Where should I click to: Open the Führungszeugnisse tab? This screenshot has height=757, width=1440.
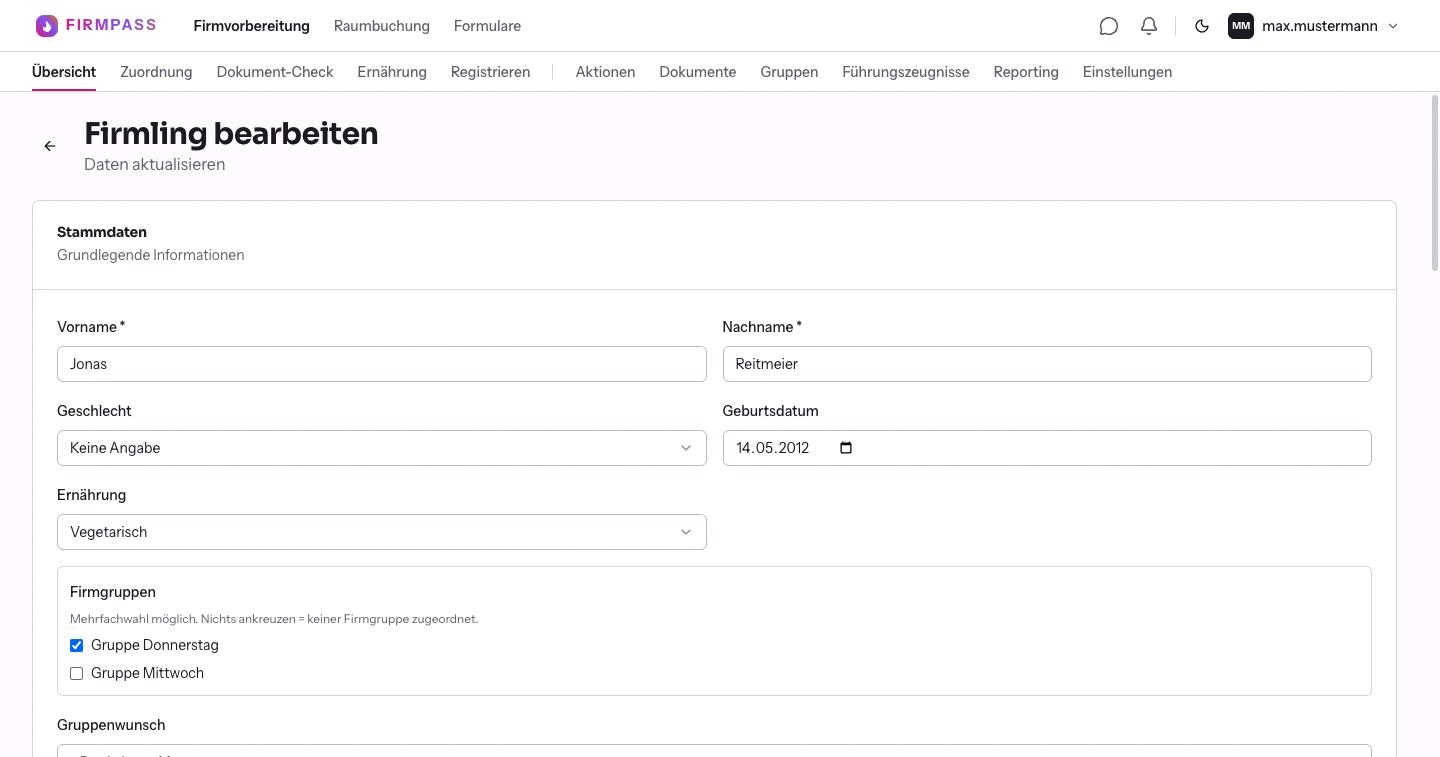click(x=906, y=72)
